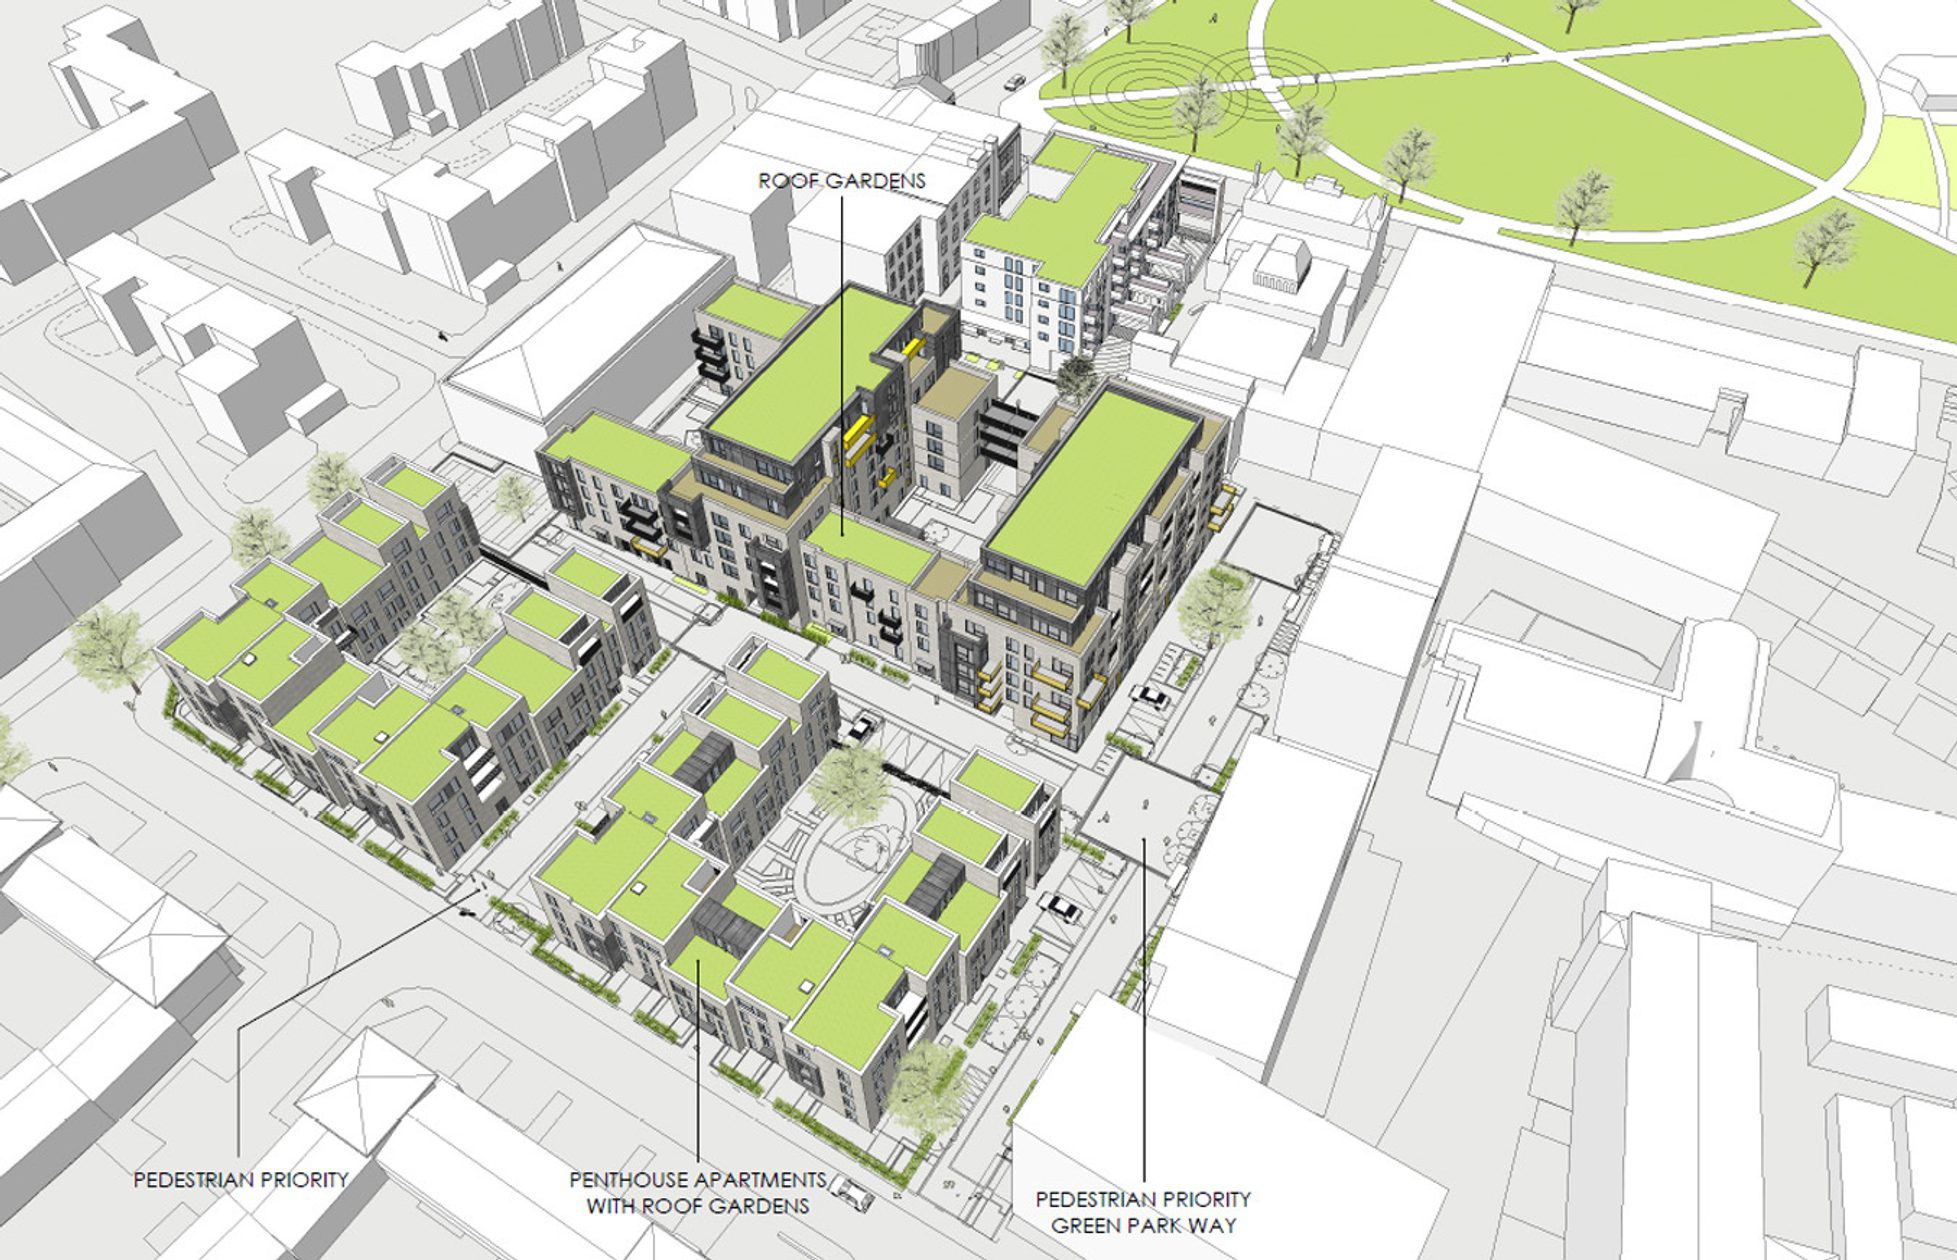Click the PEDESTRIAN PRIORITY GREEN PARK WAY label

pyautogui.click(x=1143, y=1212)
